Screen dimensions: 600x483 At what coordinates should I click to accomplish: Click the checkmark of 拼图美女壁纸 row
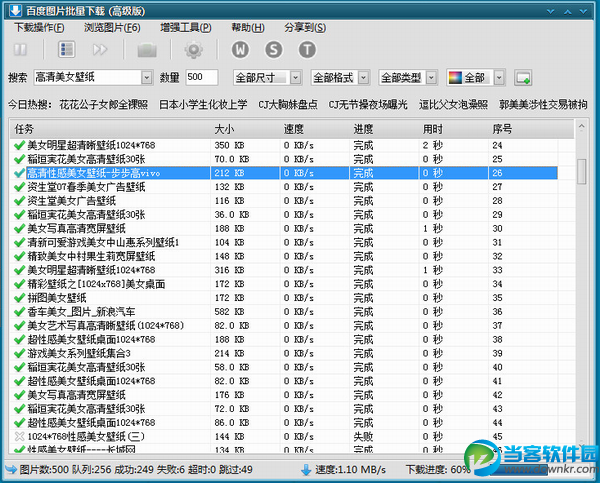click(19, 298)
